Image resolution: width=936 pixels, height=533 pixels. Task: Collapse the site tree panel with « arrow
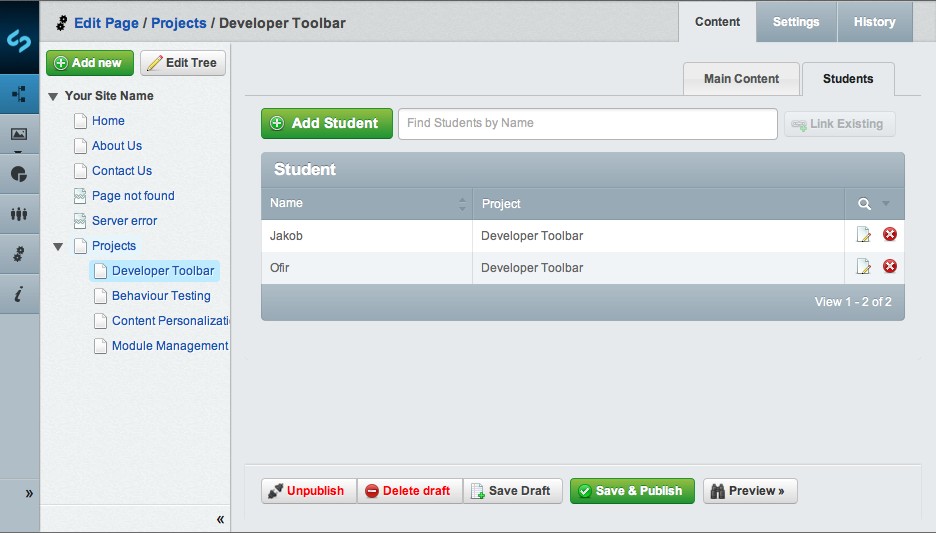[x=220, y=519]
